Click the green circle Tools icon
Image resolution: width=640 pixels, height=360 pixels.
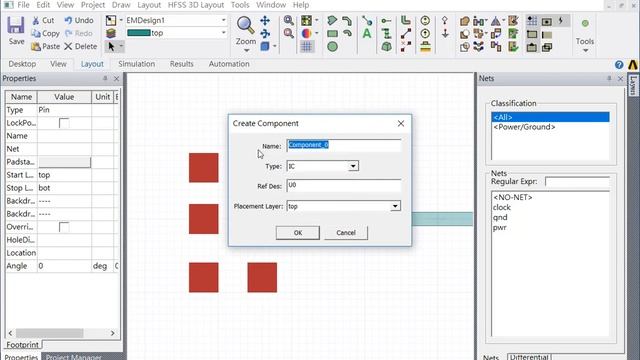585,23
